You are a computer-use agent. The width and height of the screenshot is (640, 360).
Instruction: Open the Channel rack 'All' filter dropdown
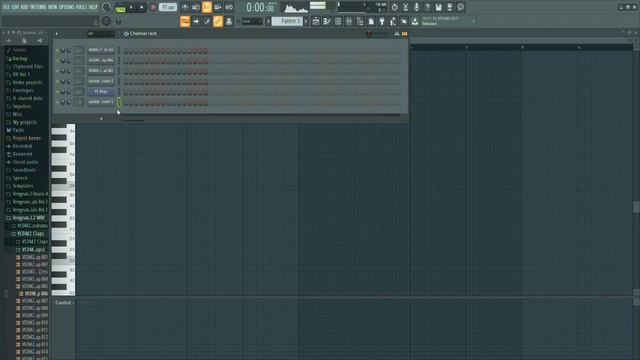pyautogui.click(x=100, y=33)
